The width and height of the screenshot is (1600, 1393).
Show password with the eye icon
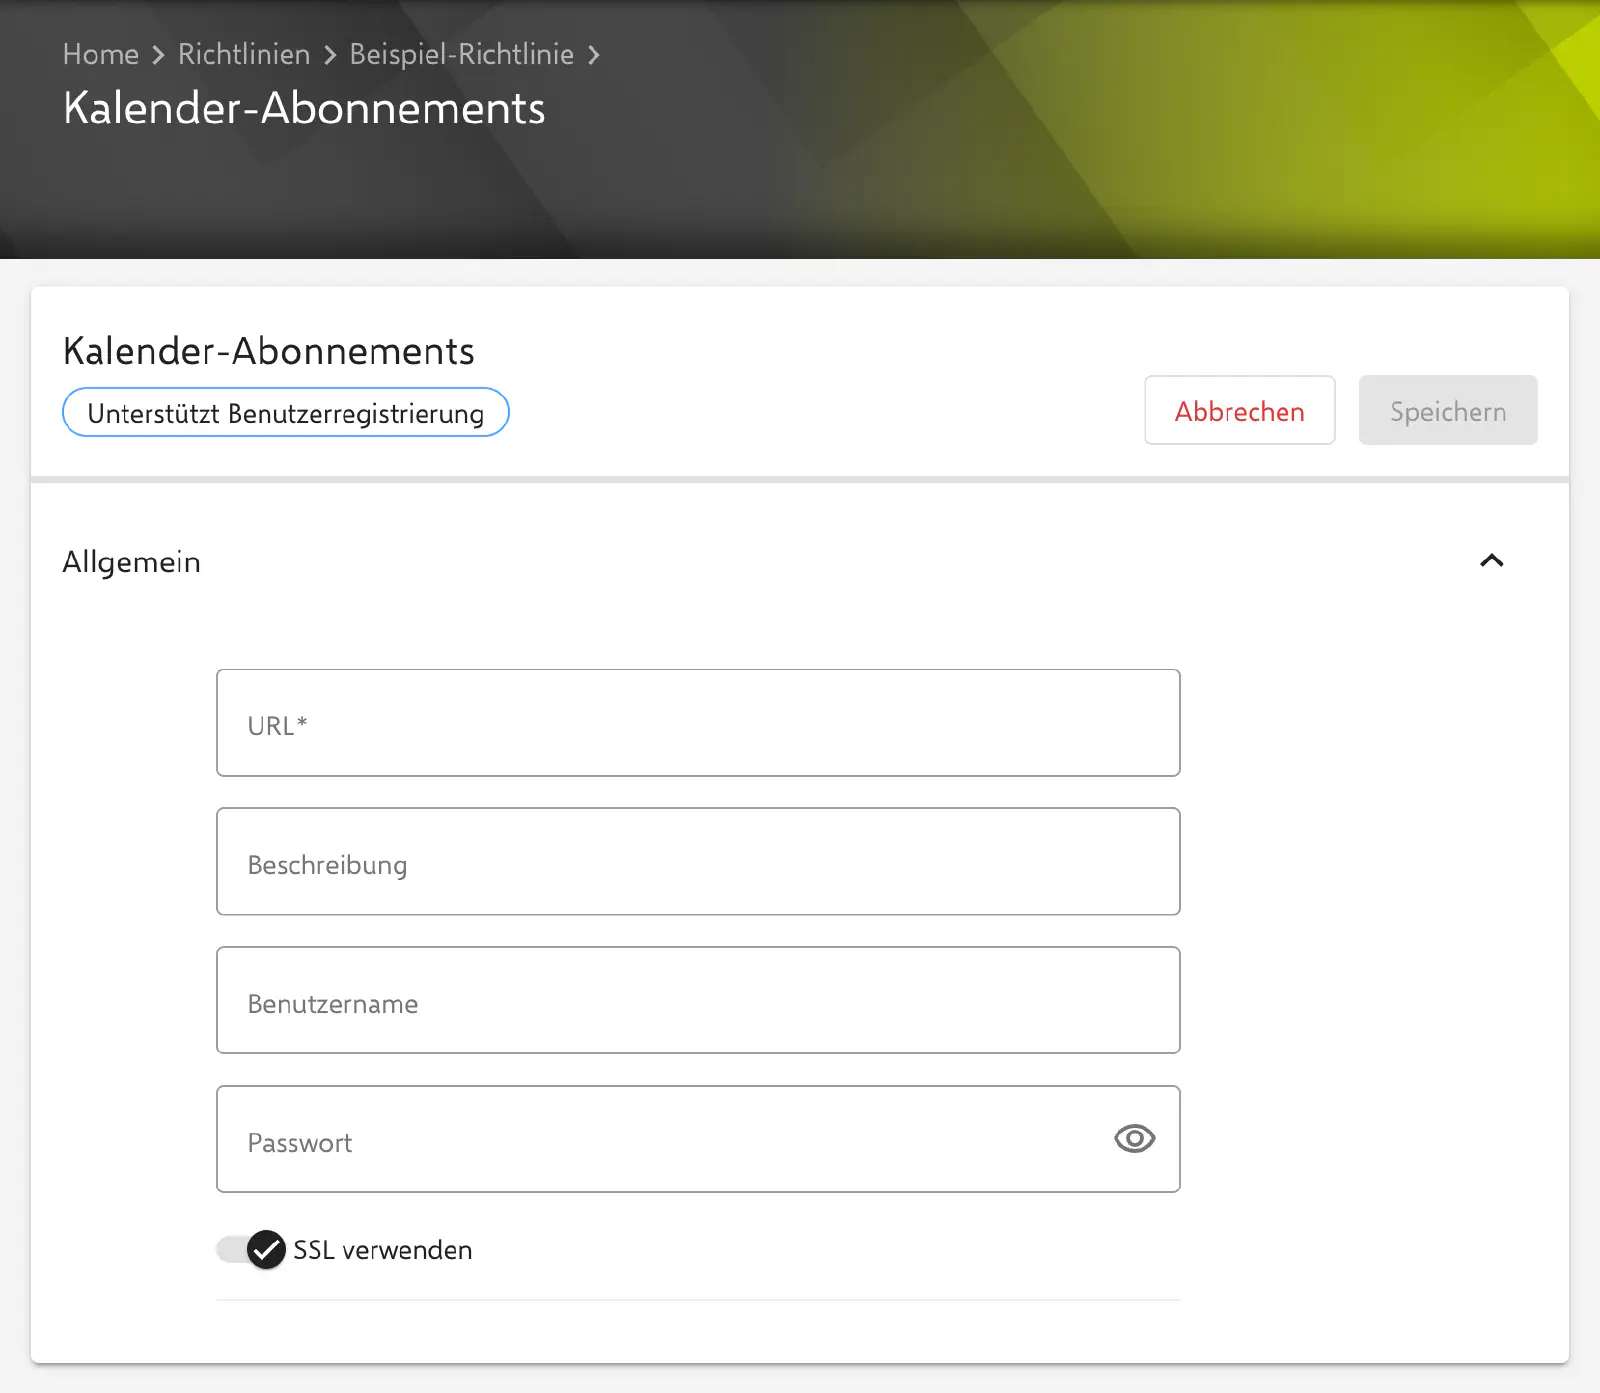point(1134,1139)
